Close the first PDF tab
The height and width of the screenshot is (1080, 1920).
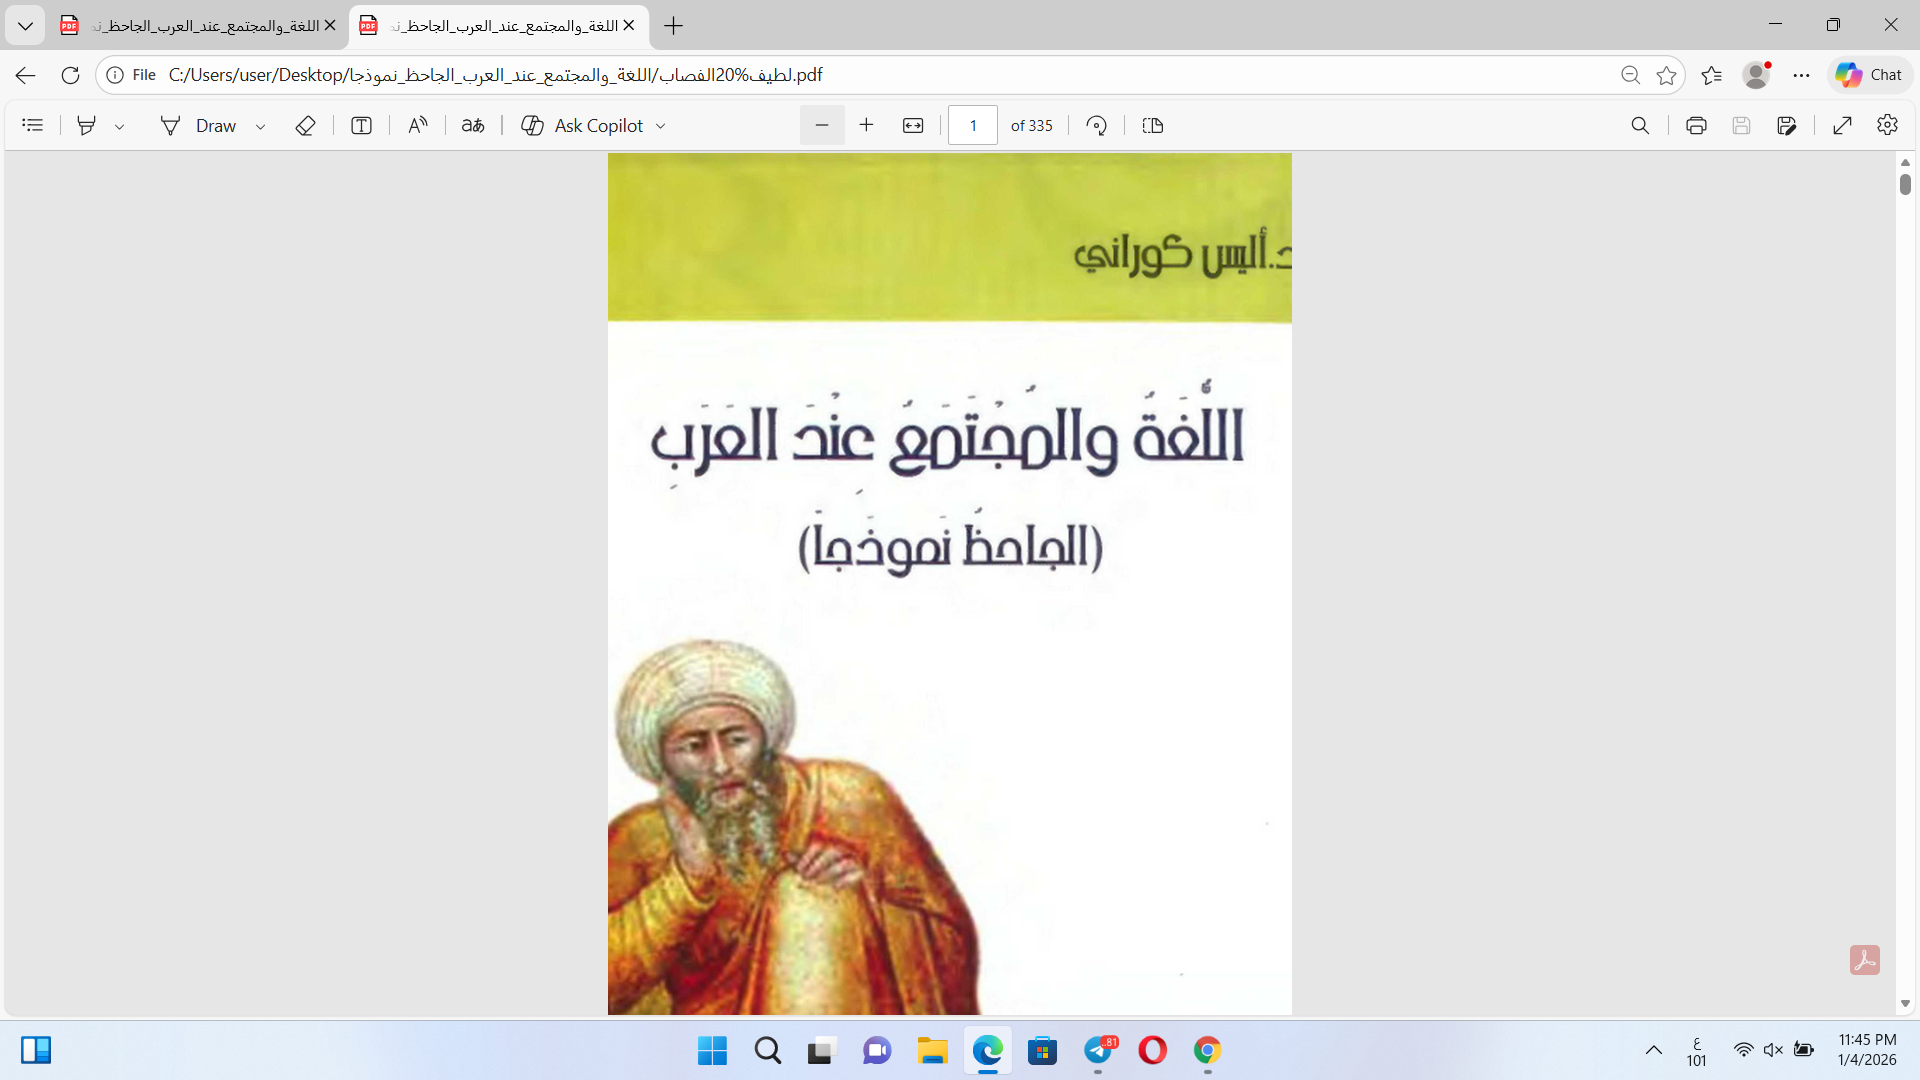(x=330, y=26)
